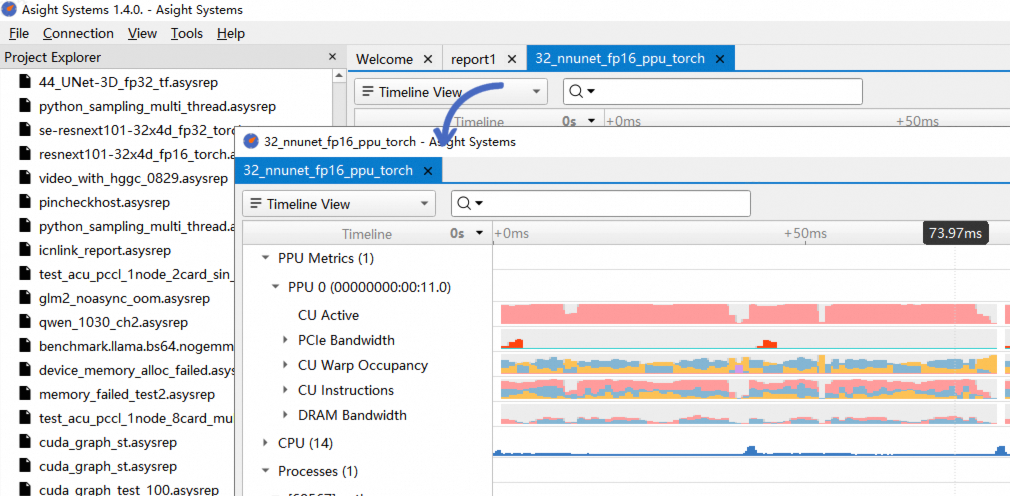This screenshot has height=496, width=1010.
Task: Click file icon of test_acu_pccl_1node_2card entry
Action: pyautogui.click(x=25, y=274)
